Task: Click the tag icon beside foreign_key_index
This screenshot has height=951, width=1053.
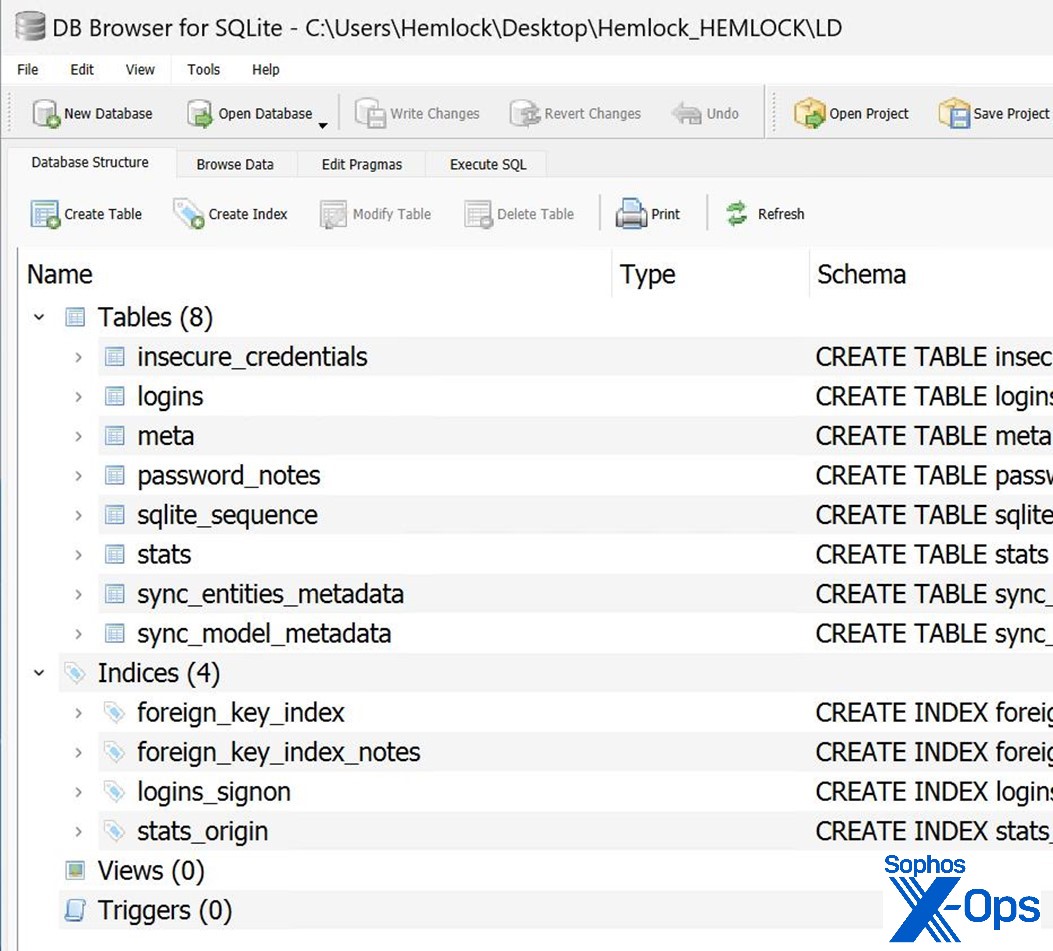Action: (x=114, y=713)
